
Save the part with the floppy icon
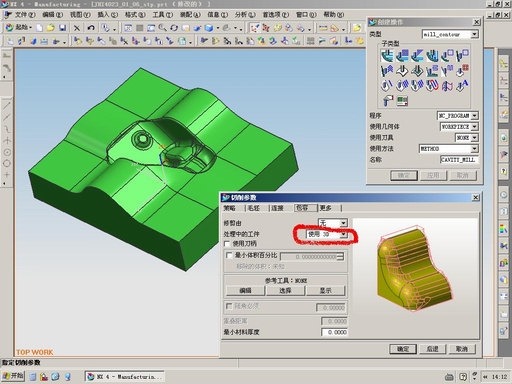click(x=62, y=28)
